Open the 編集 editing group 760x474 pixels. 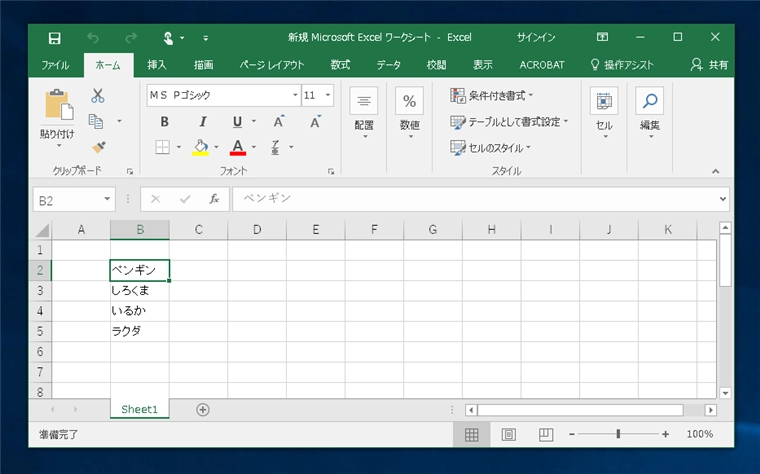(x=649, y=114)
